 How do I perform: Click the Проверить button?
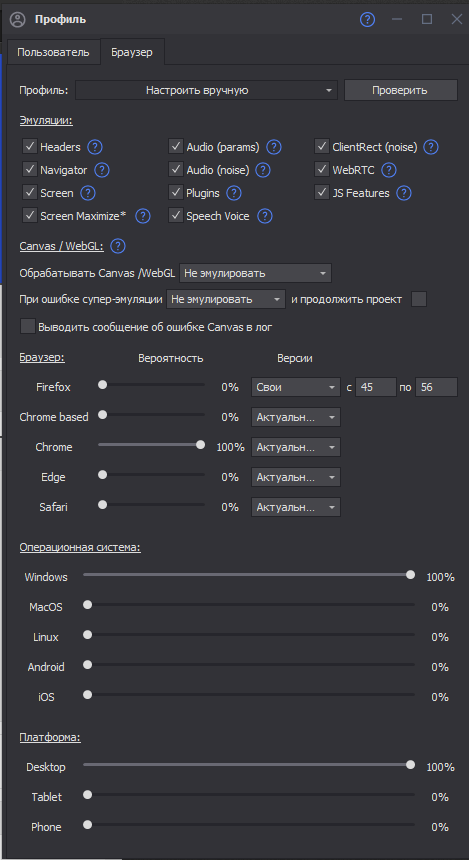[400, 90]
